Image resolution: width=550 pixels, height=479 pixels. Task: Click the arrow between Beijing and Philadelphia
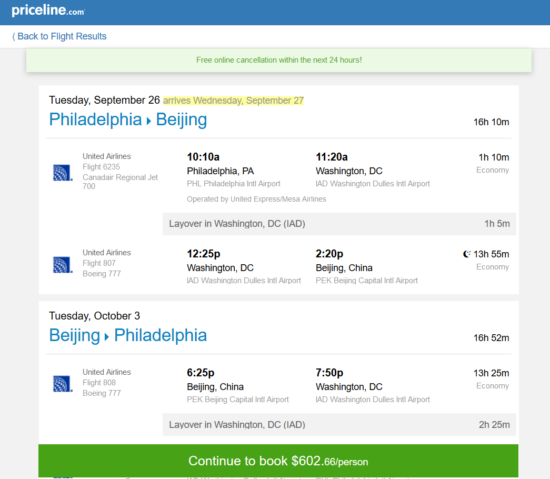coord(107,337)
